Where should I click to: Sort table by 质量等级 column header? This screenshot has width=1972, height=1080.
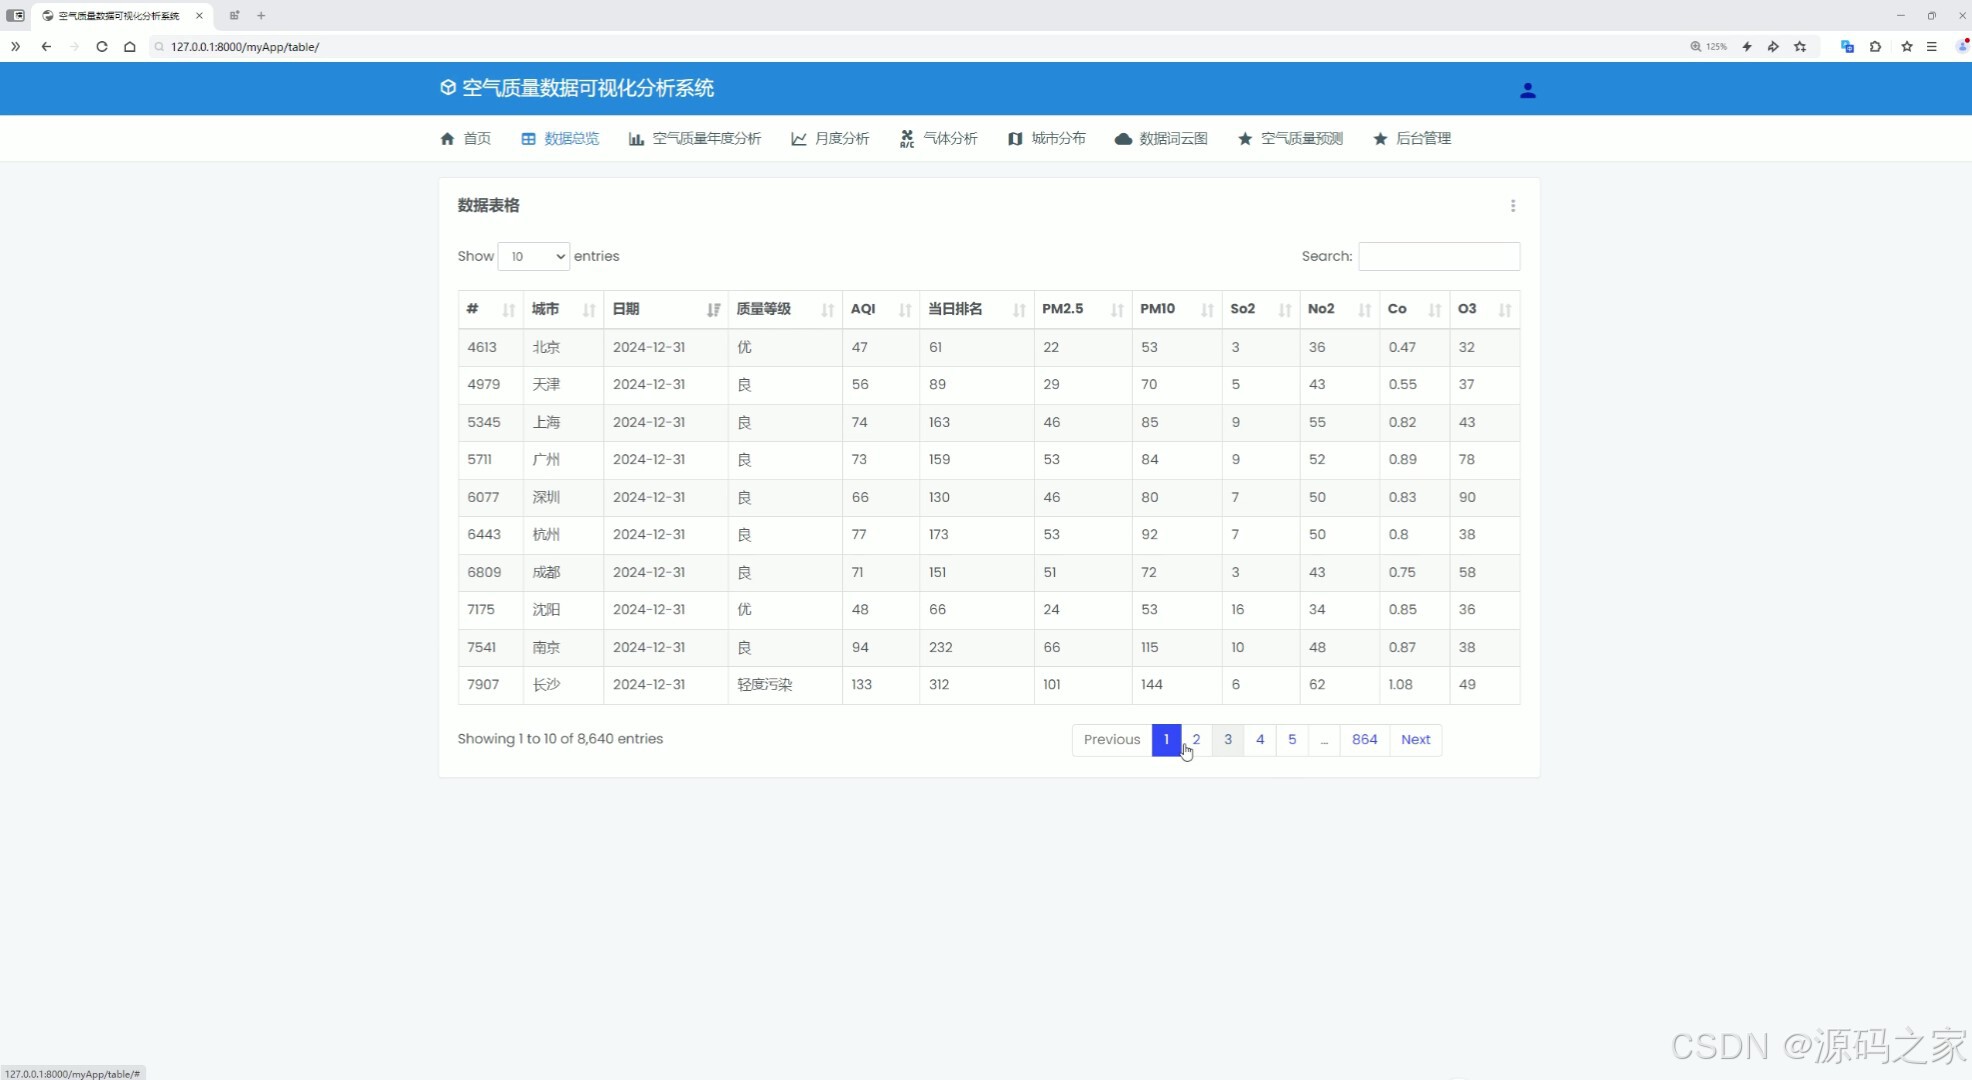[784, 309]
